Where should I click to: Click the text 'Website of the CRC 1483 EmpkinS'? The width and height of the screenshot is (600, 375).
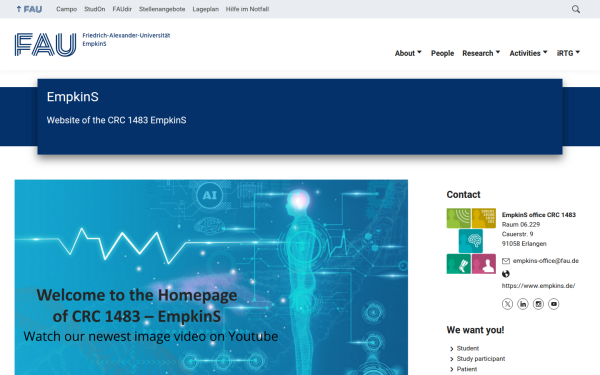[x=116, y=120]
